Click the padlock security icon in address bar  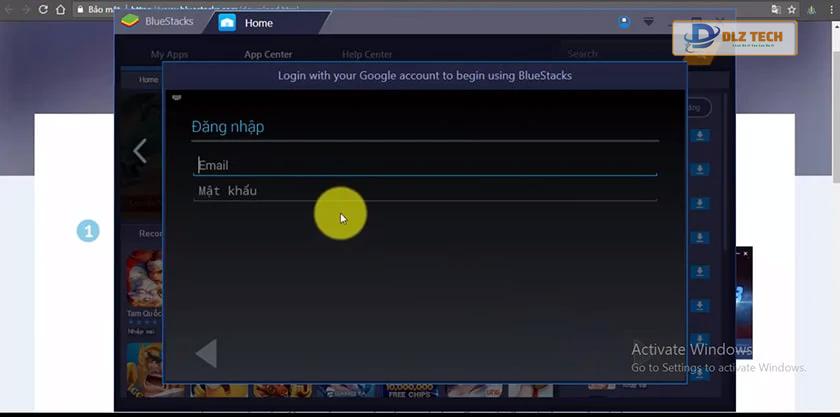pos(80,10)
